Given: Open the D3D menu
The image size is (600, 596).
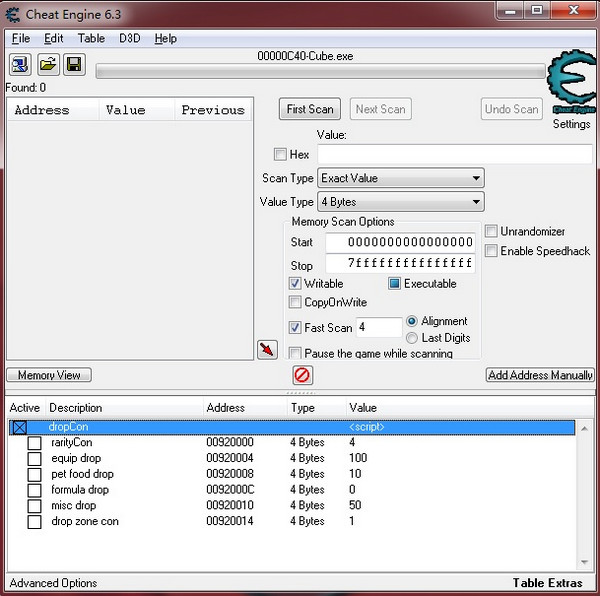Looking at the screenshot, I should (x=130, y=38).
